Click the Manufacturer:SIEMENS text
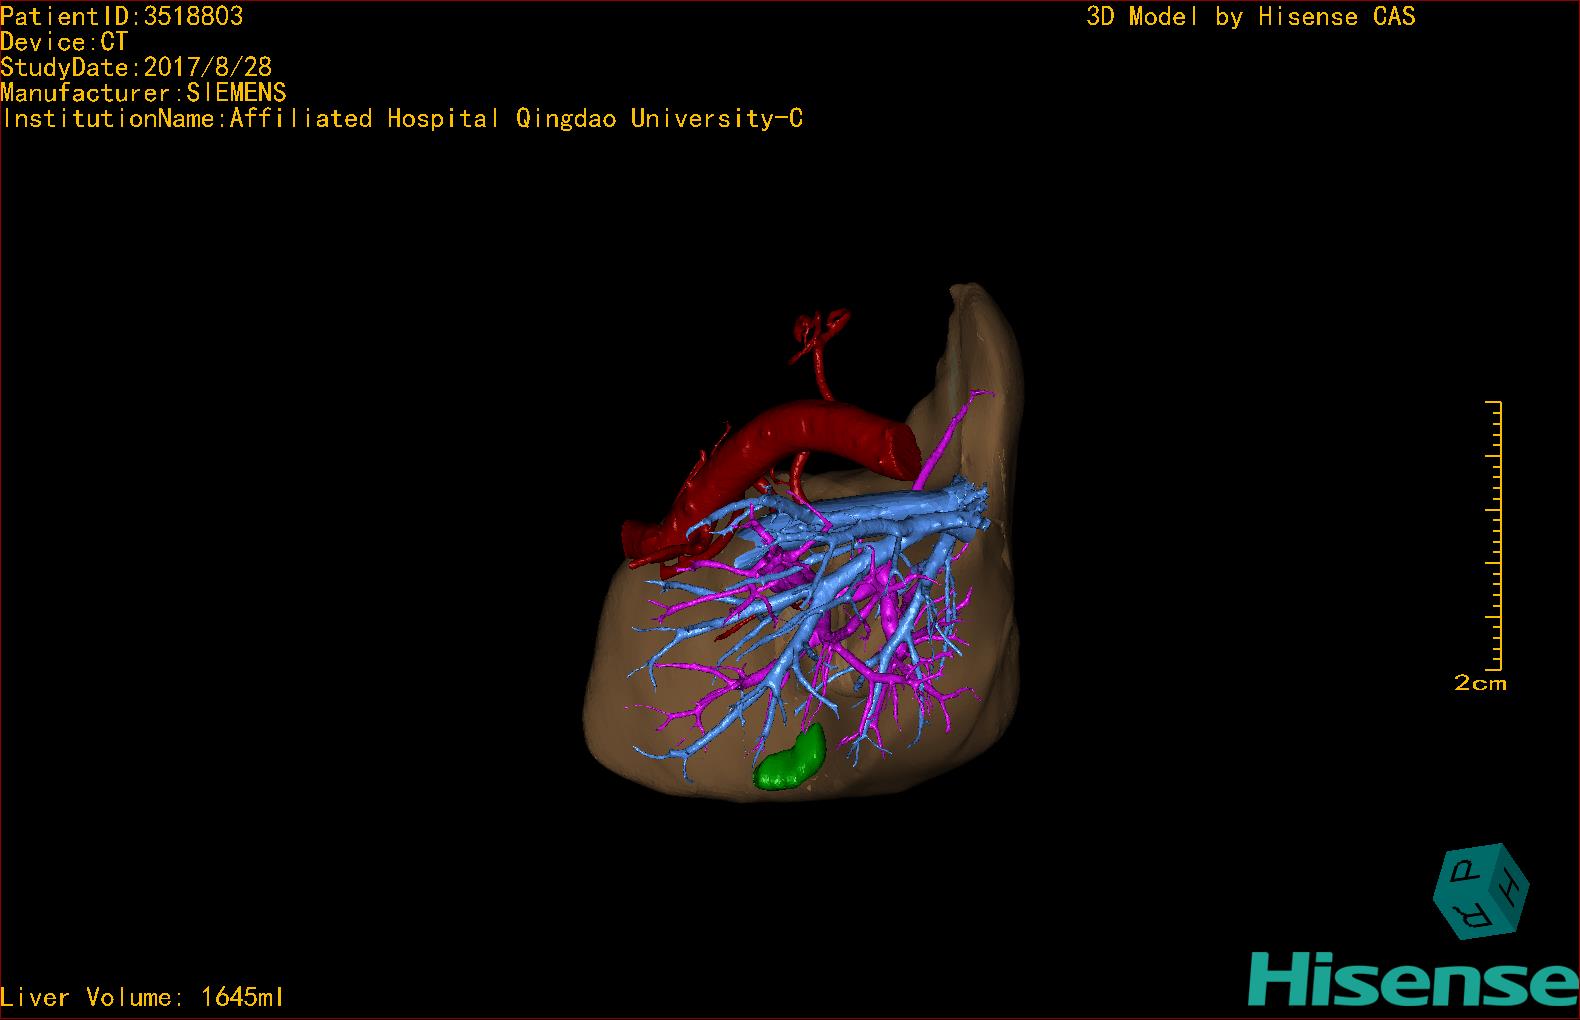 click(143, 93)
